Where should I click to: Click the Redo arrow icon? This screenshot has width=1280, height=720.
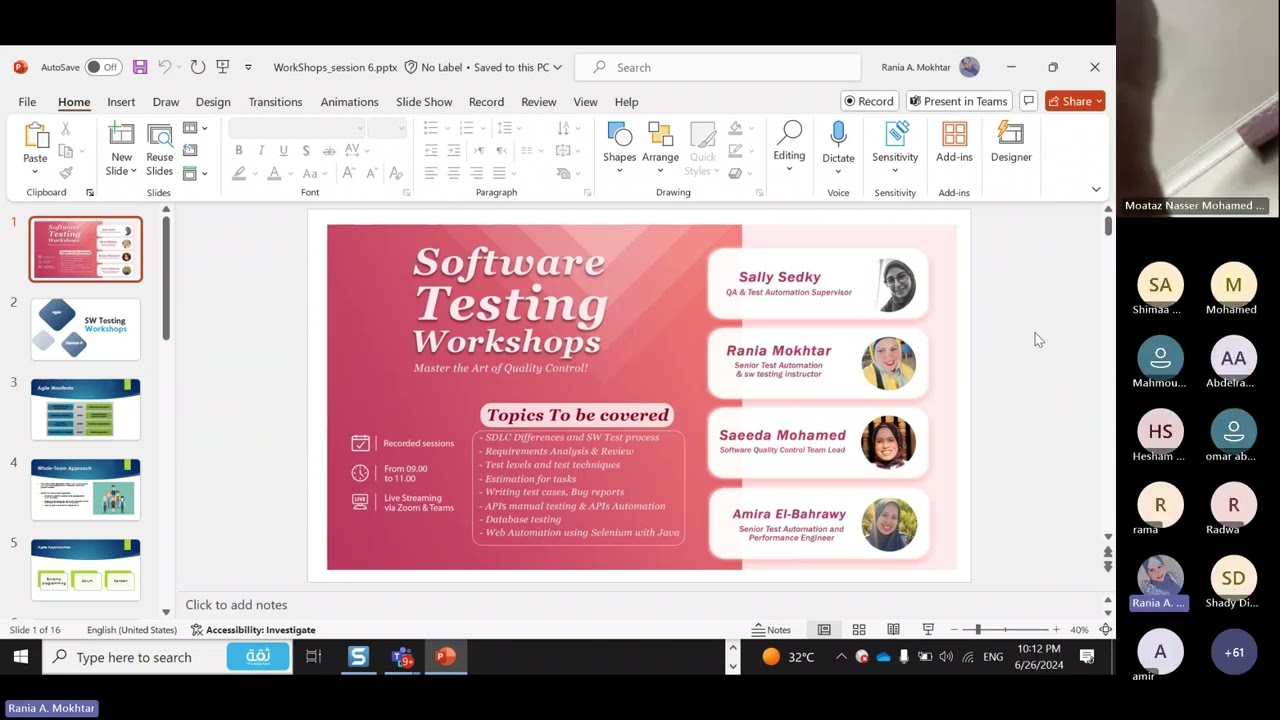(198, 67)
